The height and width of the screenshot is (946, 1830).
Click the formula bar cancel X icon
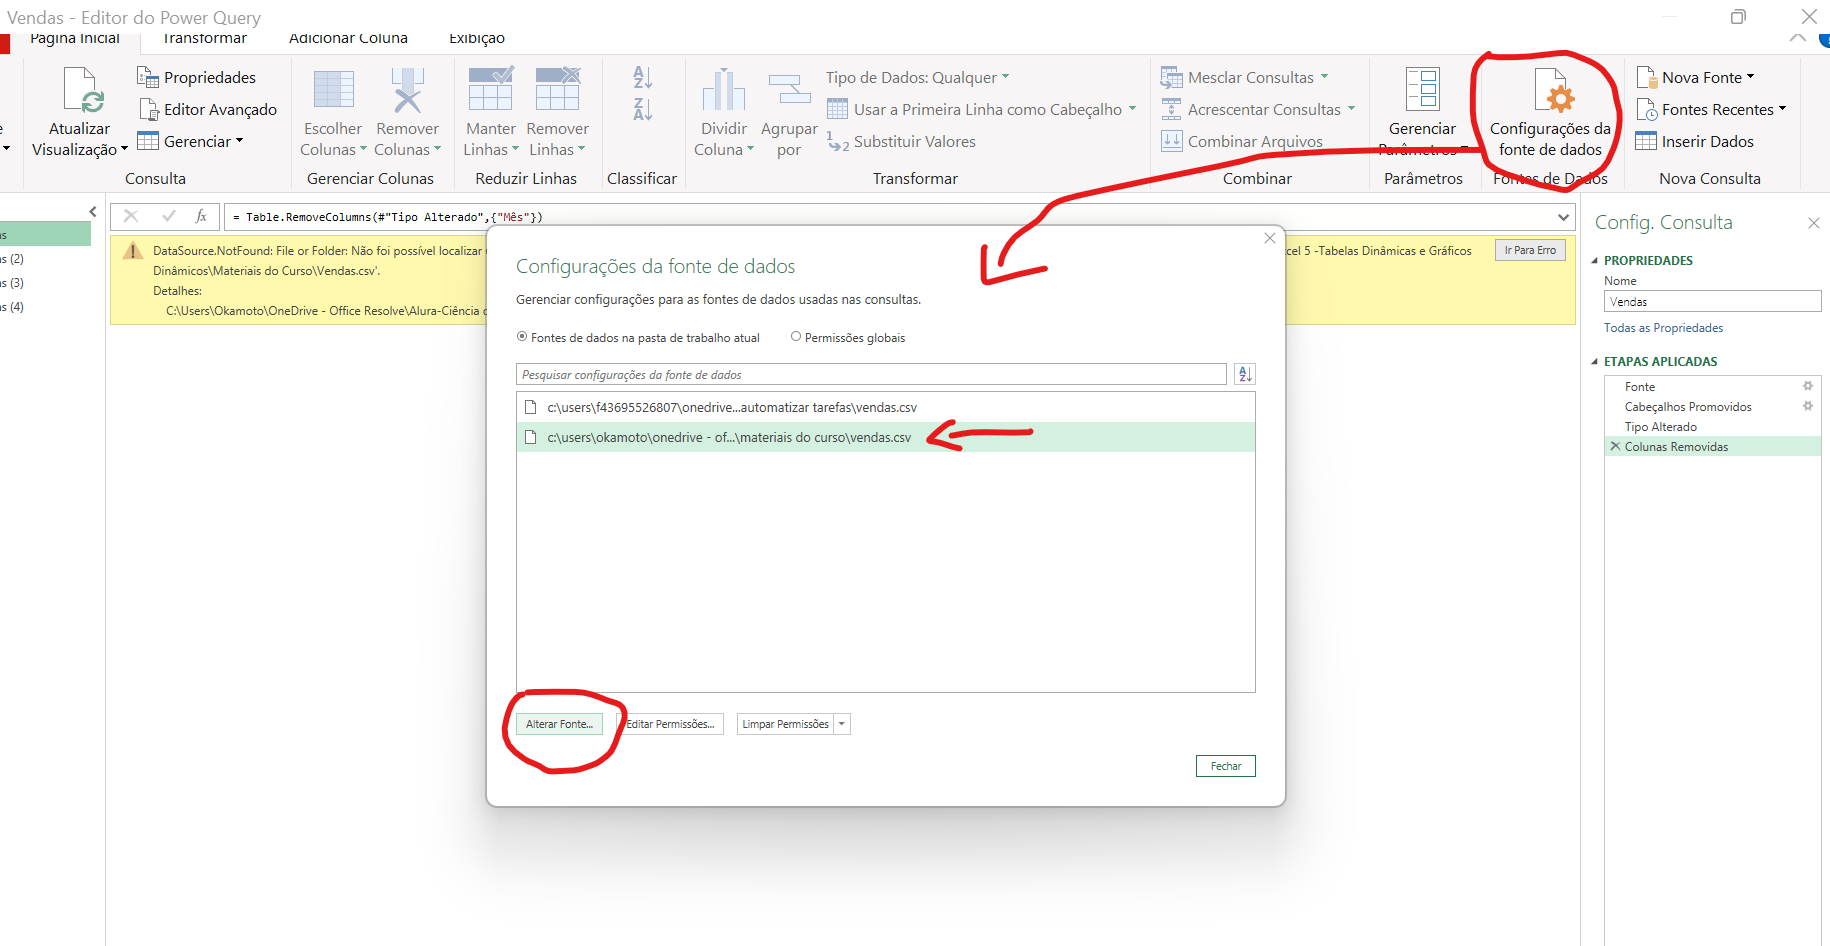click(131, 216)
